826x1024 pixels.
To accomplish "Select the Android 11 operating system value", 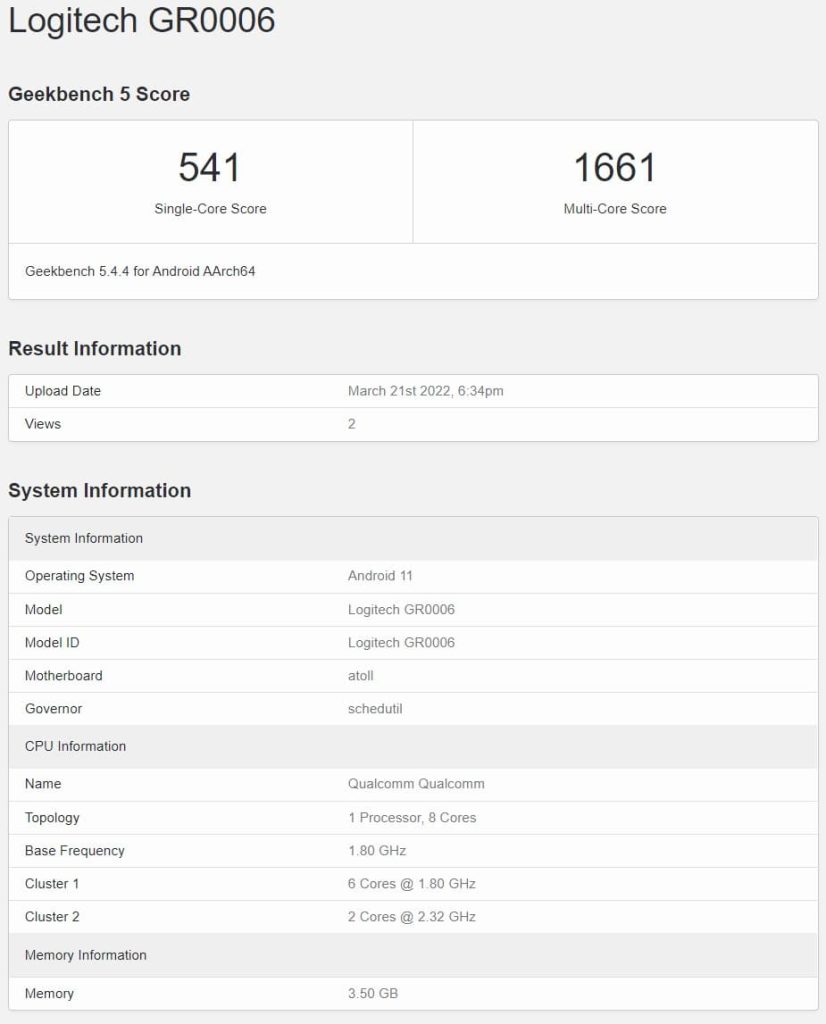I will click(x=380, y=576).
